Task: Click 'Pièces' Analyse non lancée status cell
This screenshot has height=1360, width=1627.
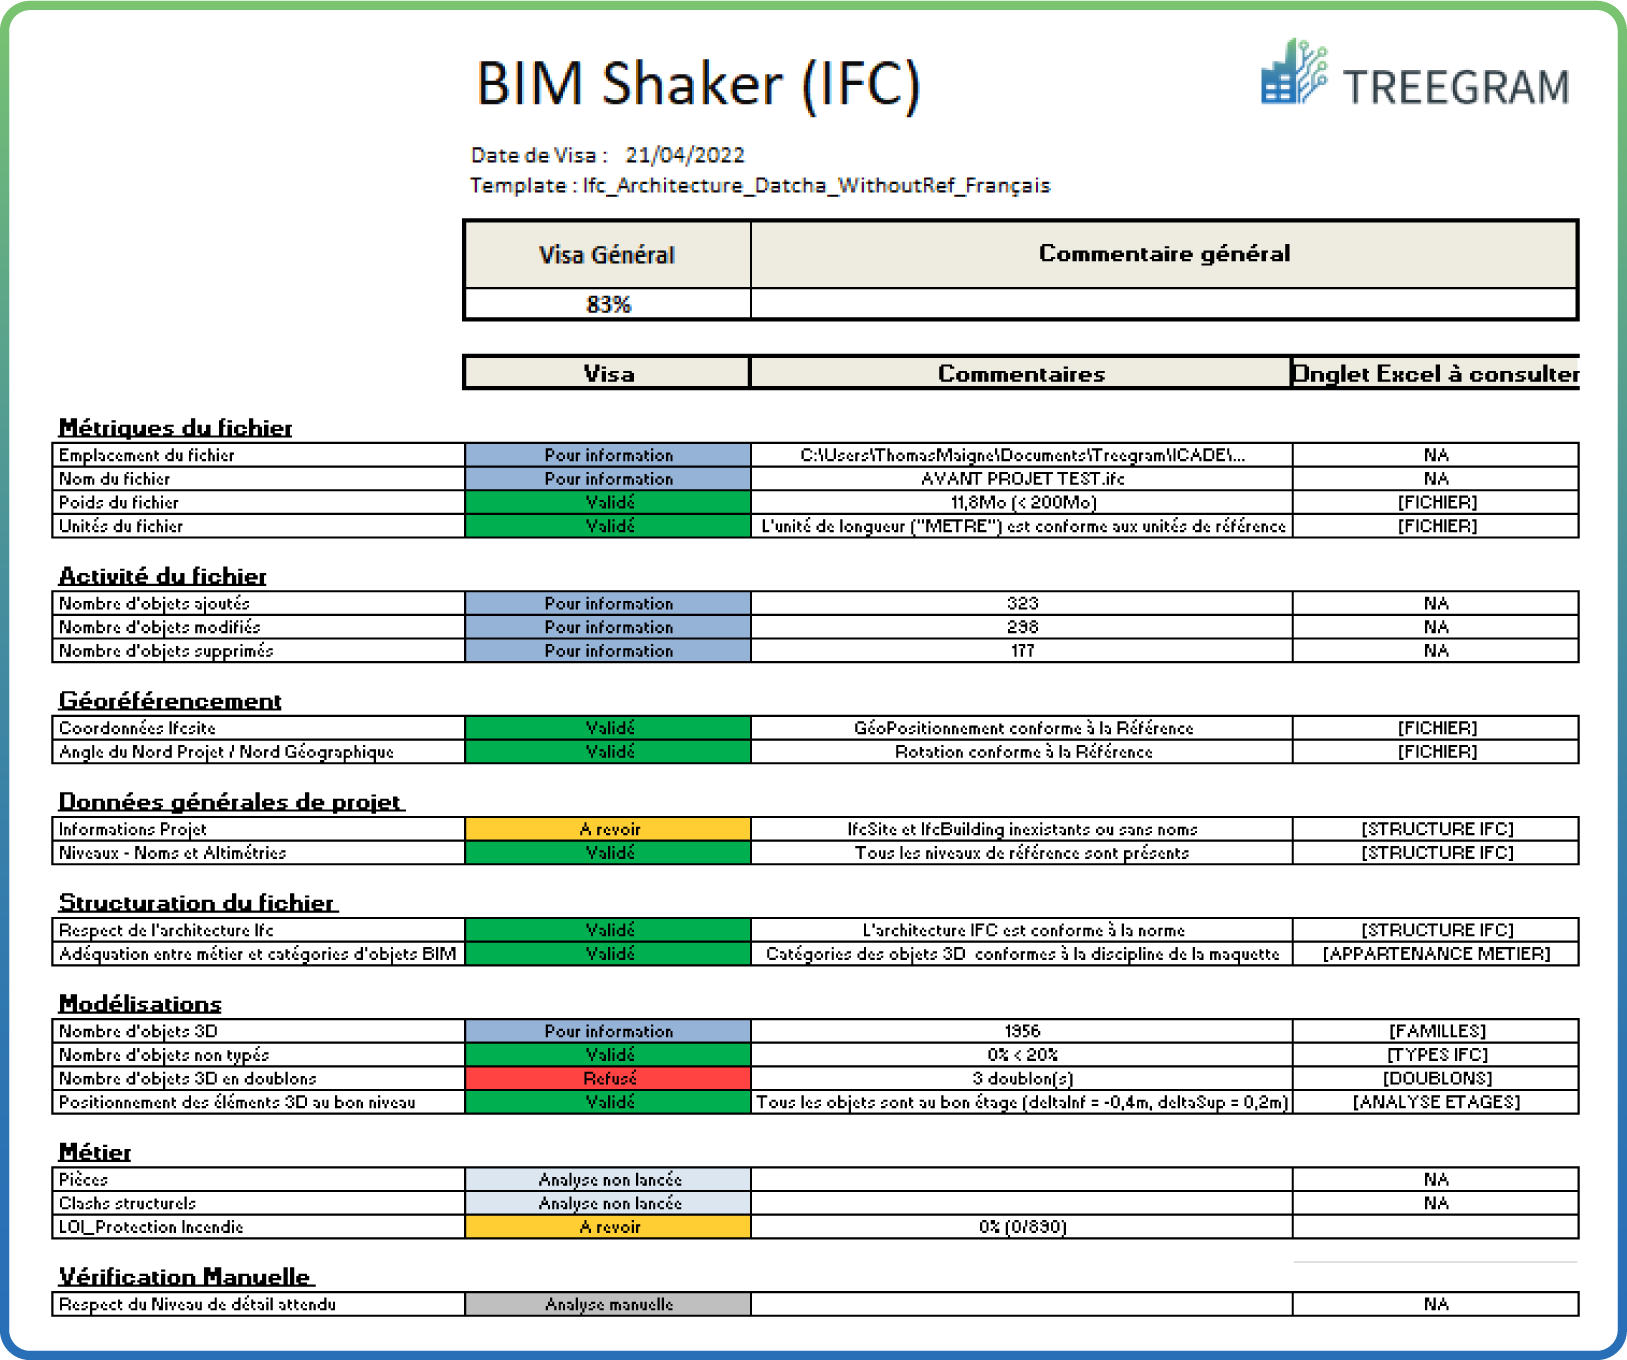Action: [608, 1180]
